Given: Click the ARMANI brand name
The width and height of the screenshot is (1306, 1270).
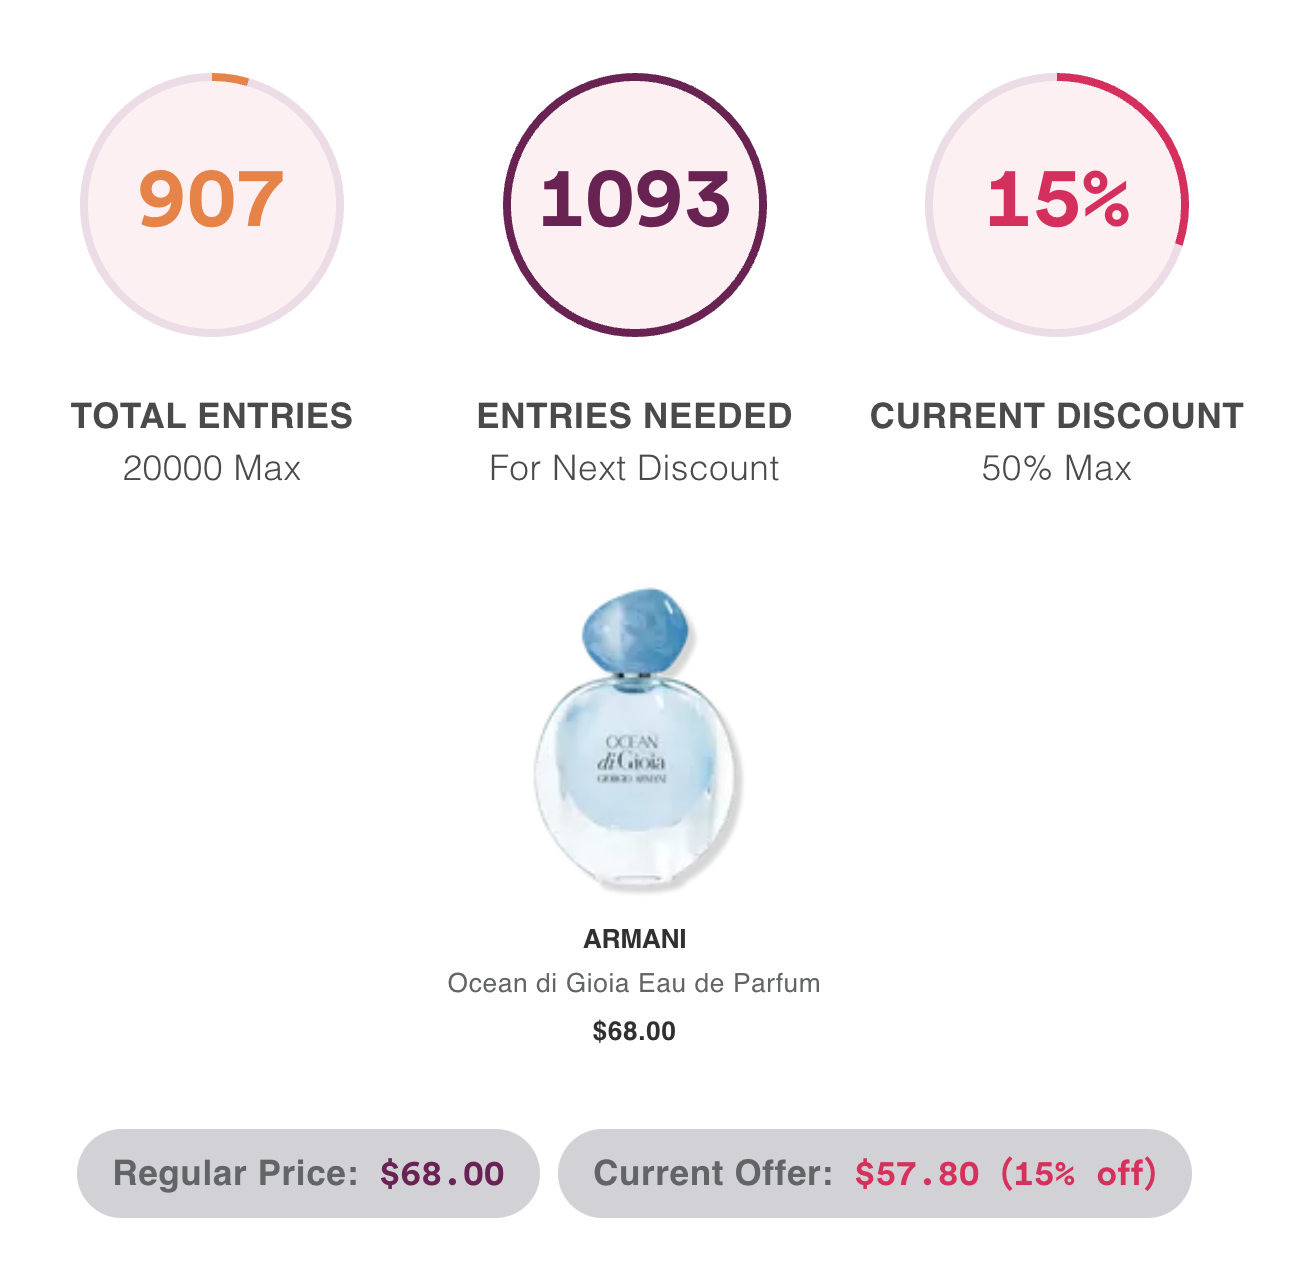Looking at the screenshot, I should (635, 939).
